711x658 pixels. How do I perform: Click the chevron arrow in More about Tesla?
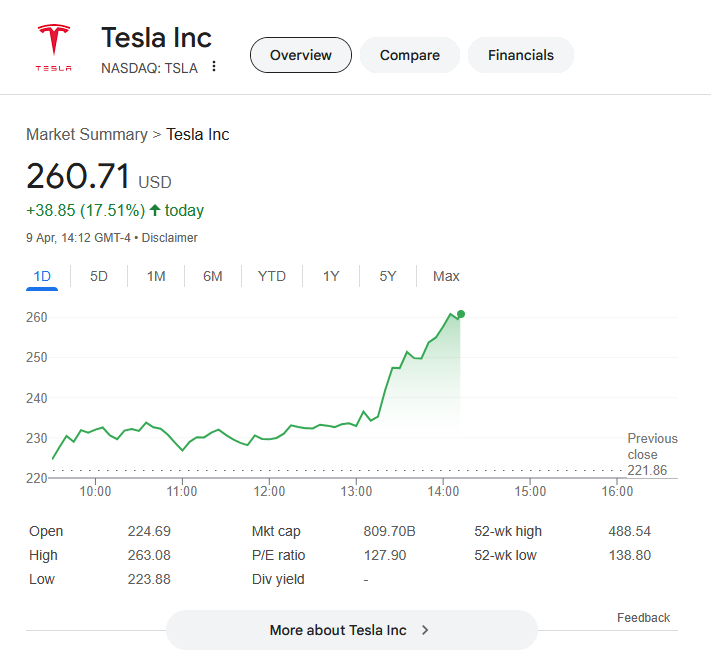(x=425, y=630)
